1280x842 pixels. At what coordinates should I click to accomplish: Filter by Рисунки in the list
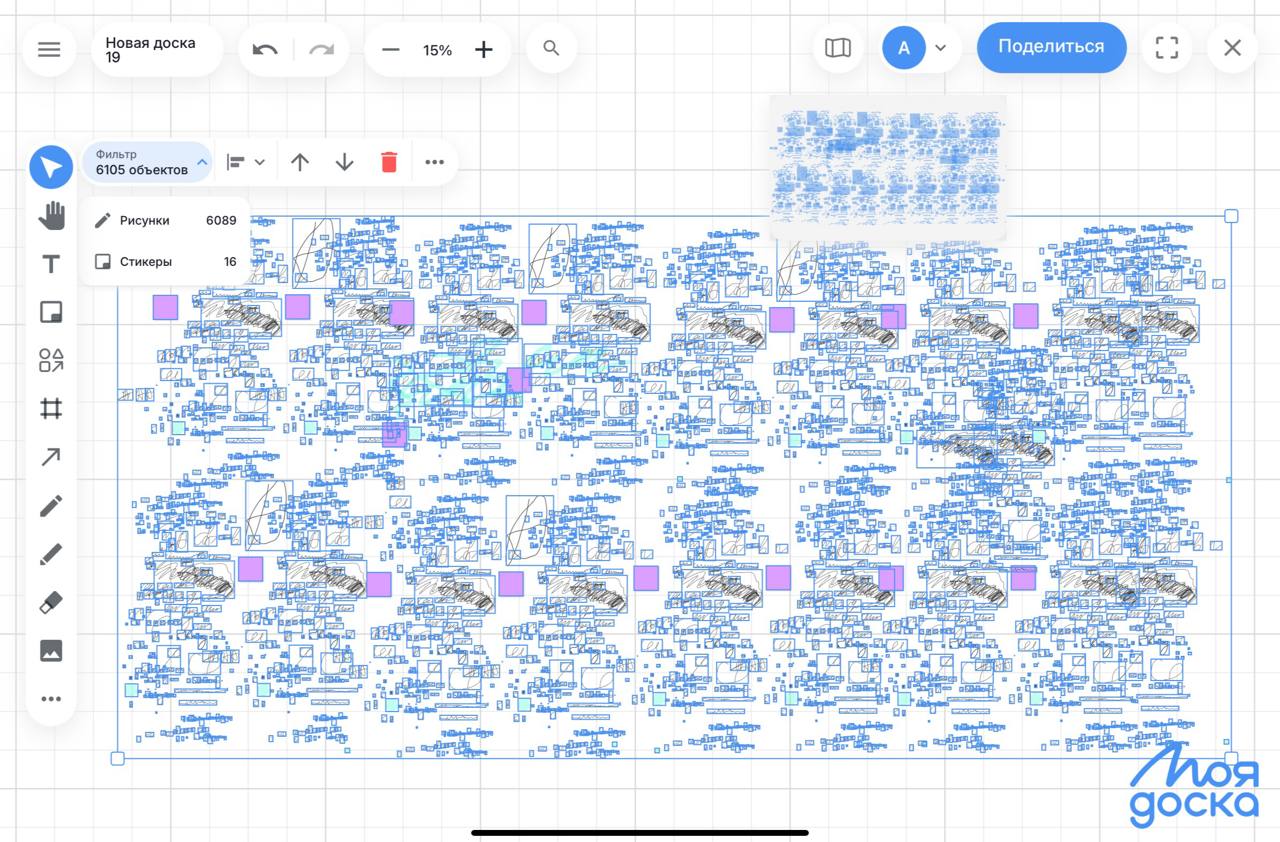pyautogui.click(x=165, y=220)
